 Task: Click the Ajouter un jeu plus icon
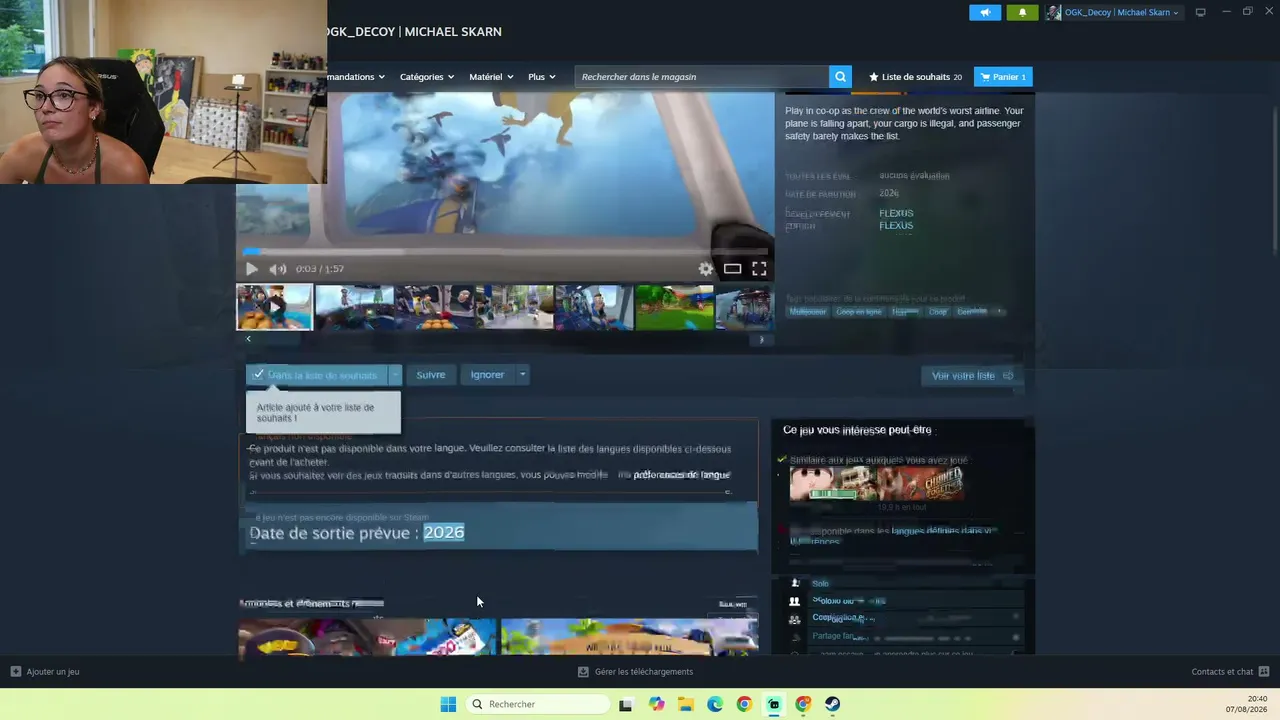pos(15,672)
